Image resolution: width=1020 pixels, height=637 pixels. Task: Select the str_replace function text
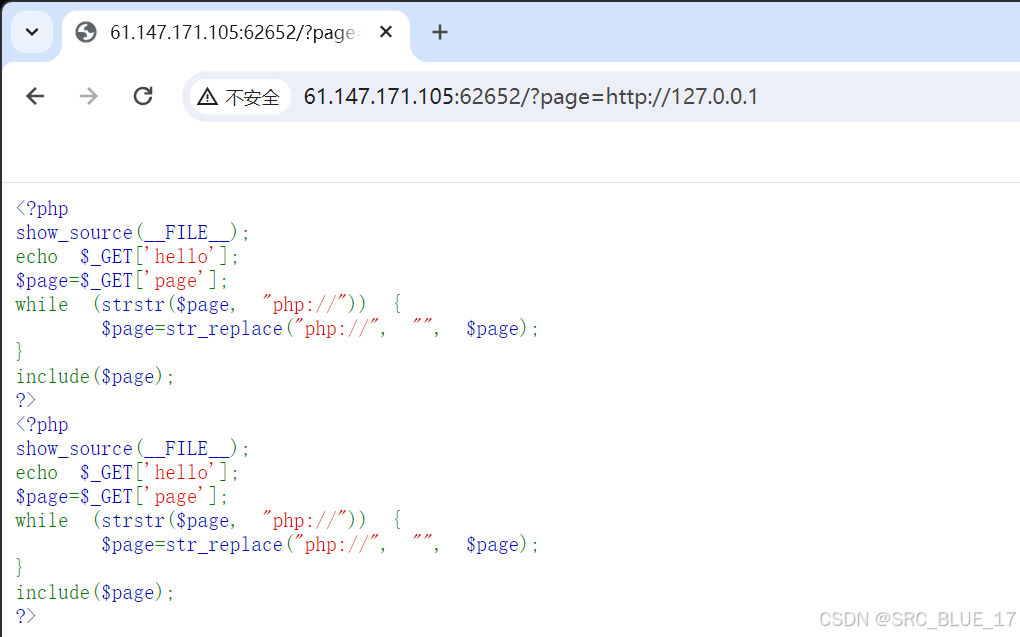click(207, 328)
